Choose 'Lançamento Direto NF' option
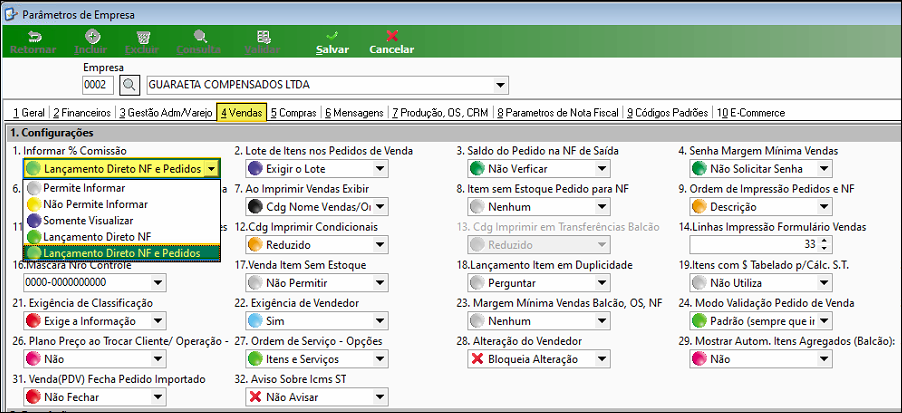Image resolution: width=902 pixels, height=413 pixels. (121, 236)
